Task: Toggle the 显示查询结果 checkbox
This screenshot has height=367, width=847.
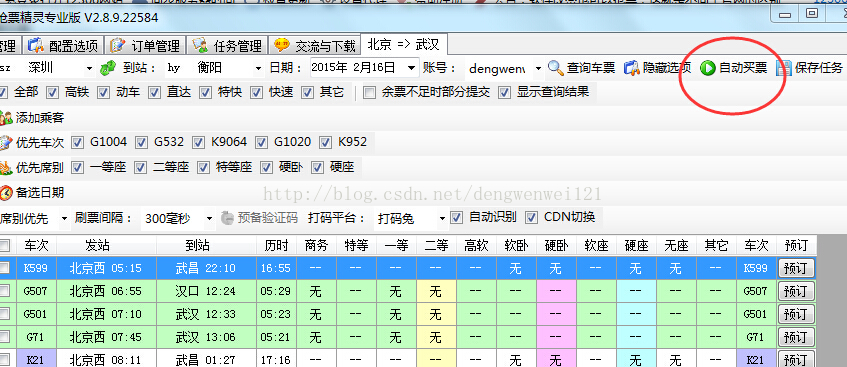Action: pyautogui.click(x=505, y=92)
